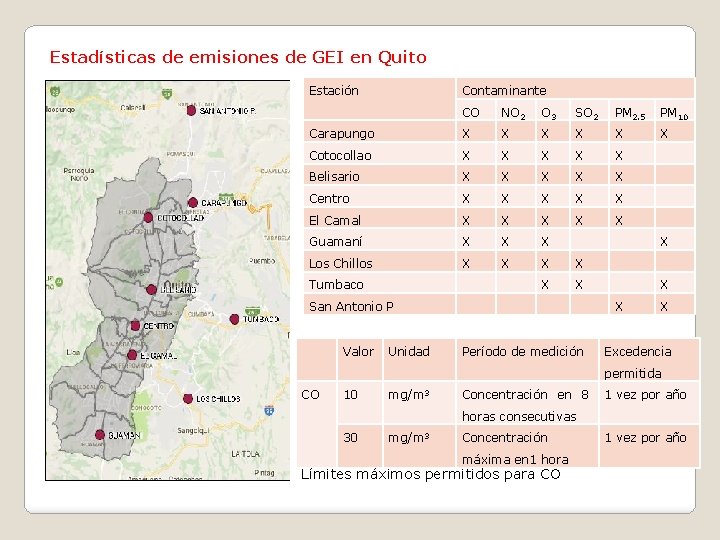Click the Guamaní station marker on map

(x=100, y=434)
